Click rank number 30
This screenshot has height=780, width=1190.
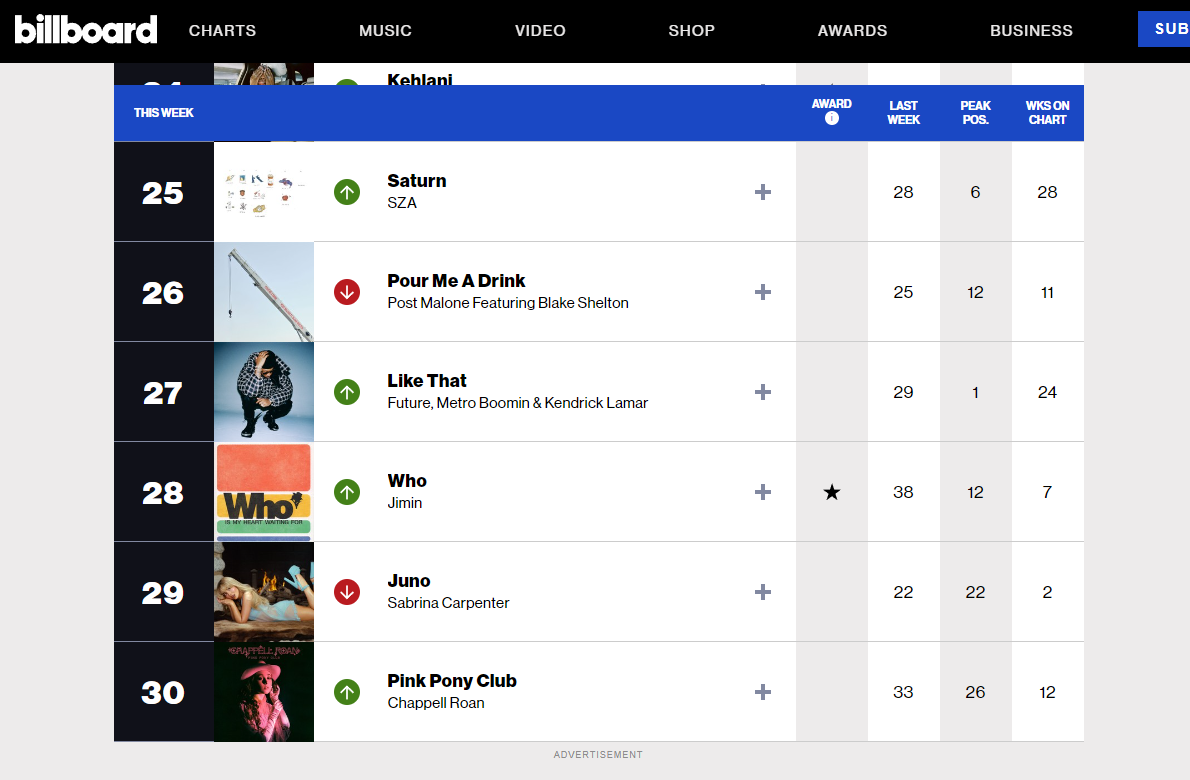[163, 693]
